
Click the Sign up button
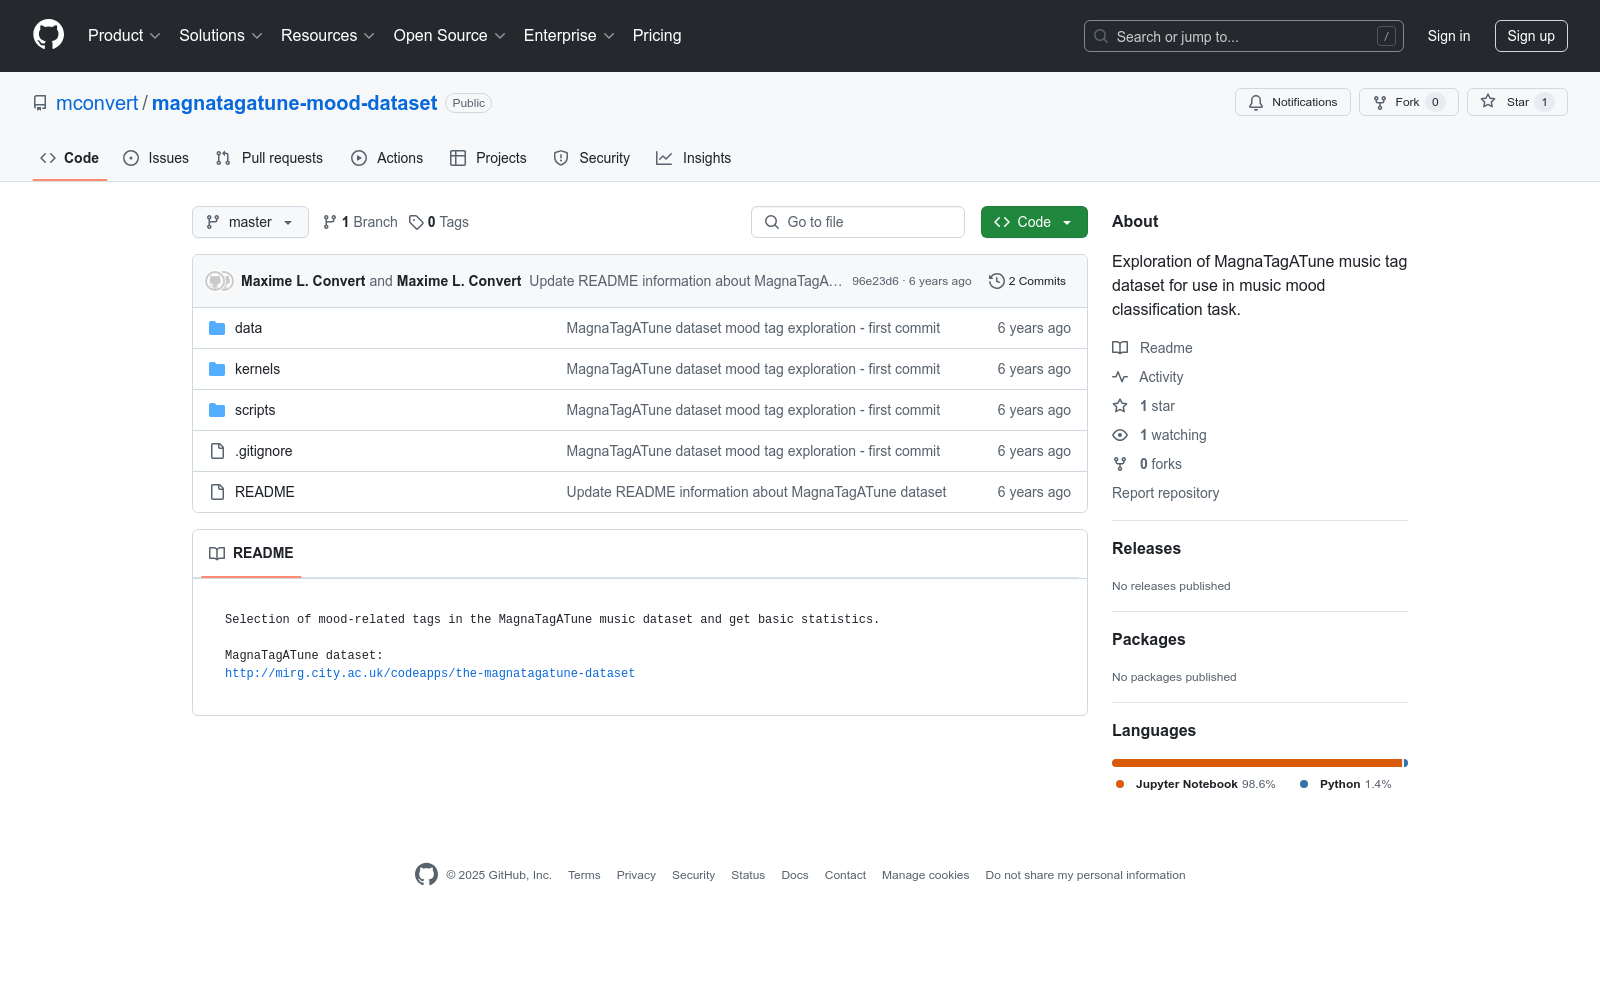(x=1531, y=36)
